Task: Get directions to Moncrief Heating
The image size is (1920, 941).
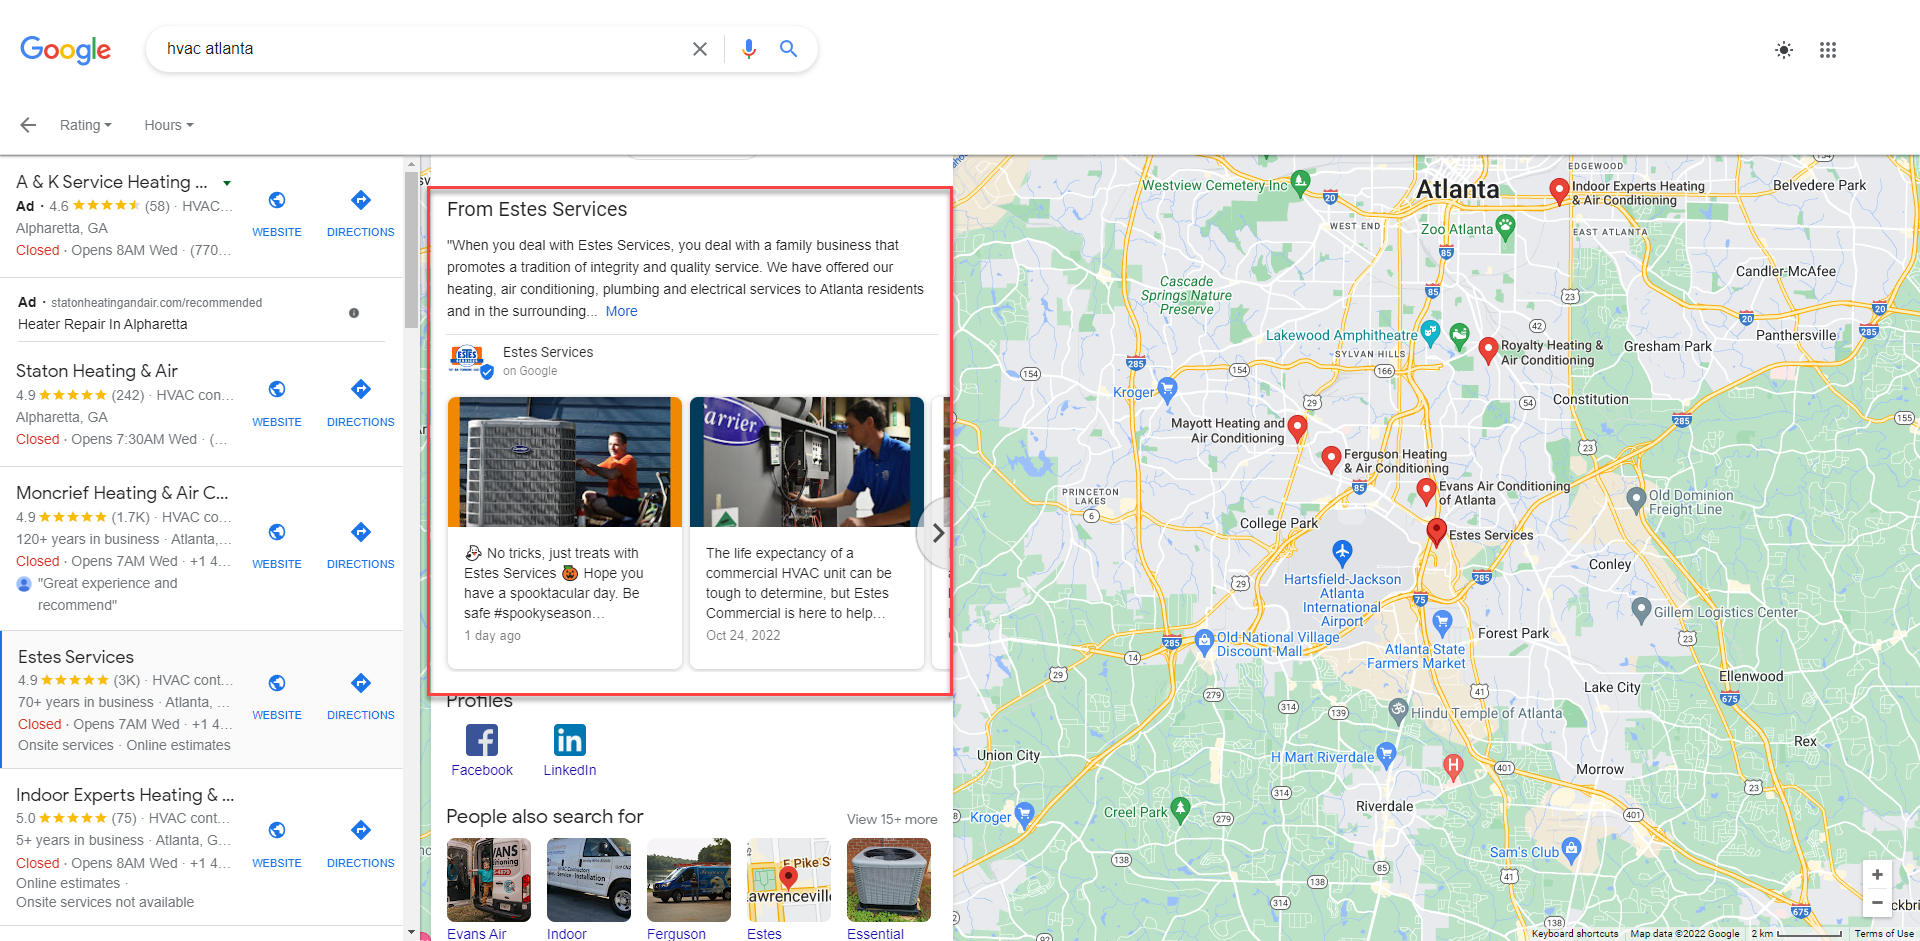Action: (x=361, y=532)
